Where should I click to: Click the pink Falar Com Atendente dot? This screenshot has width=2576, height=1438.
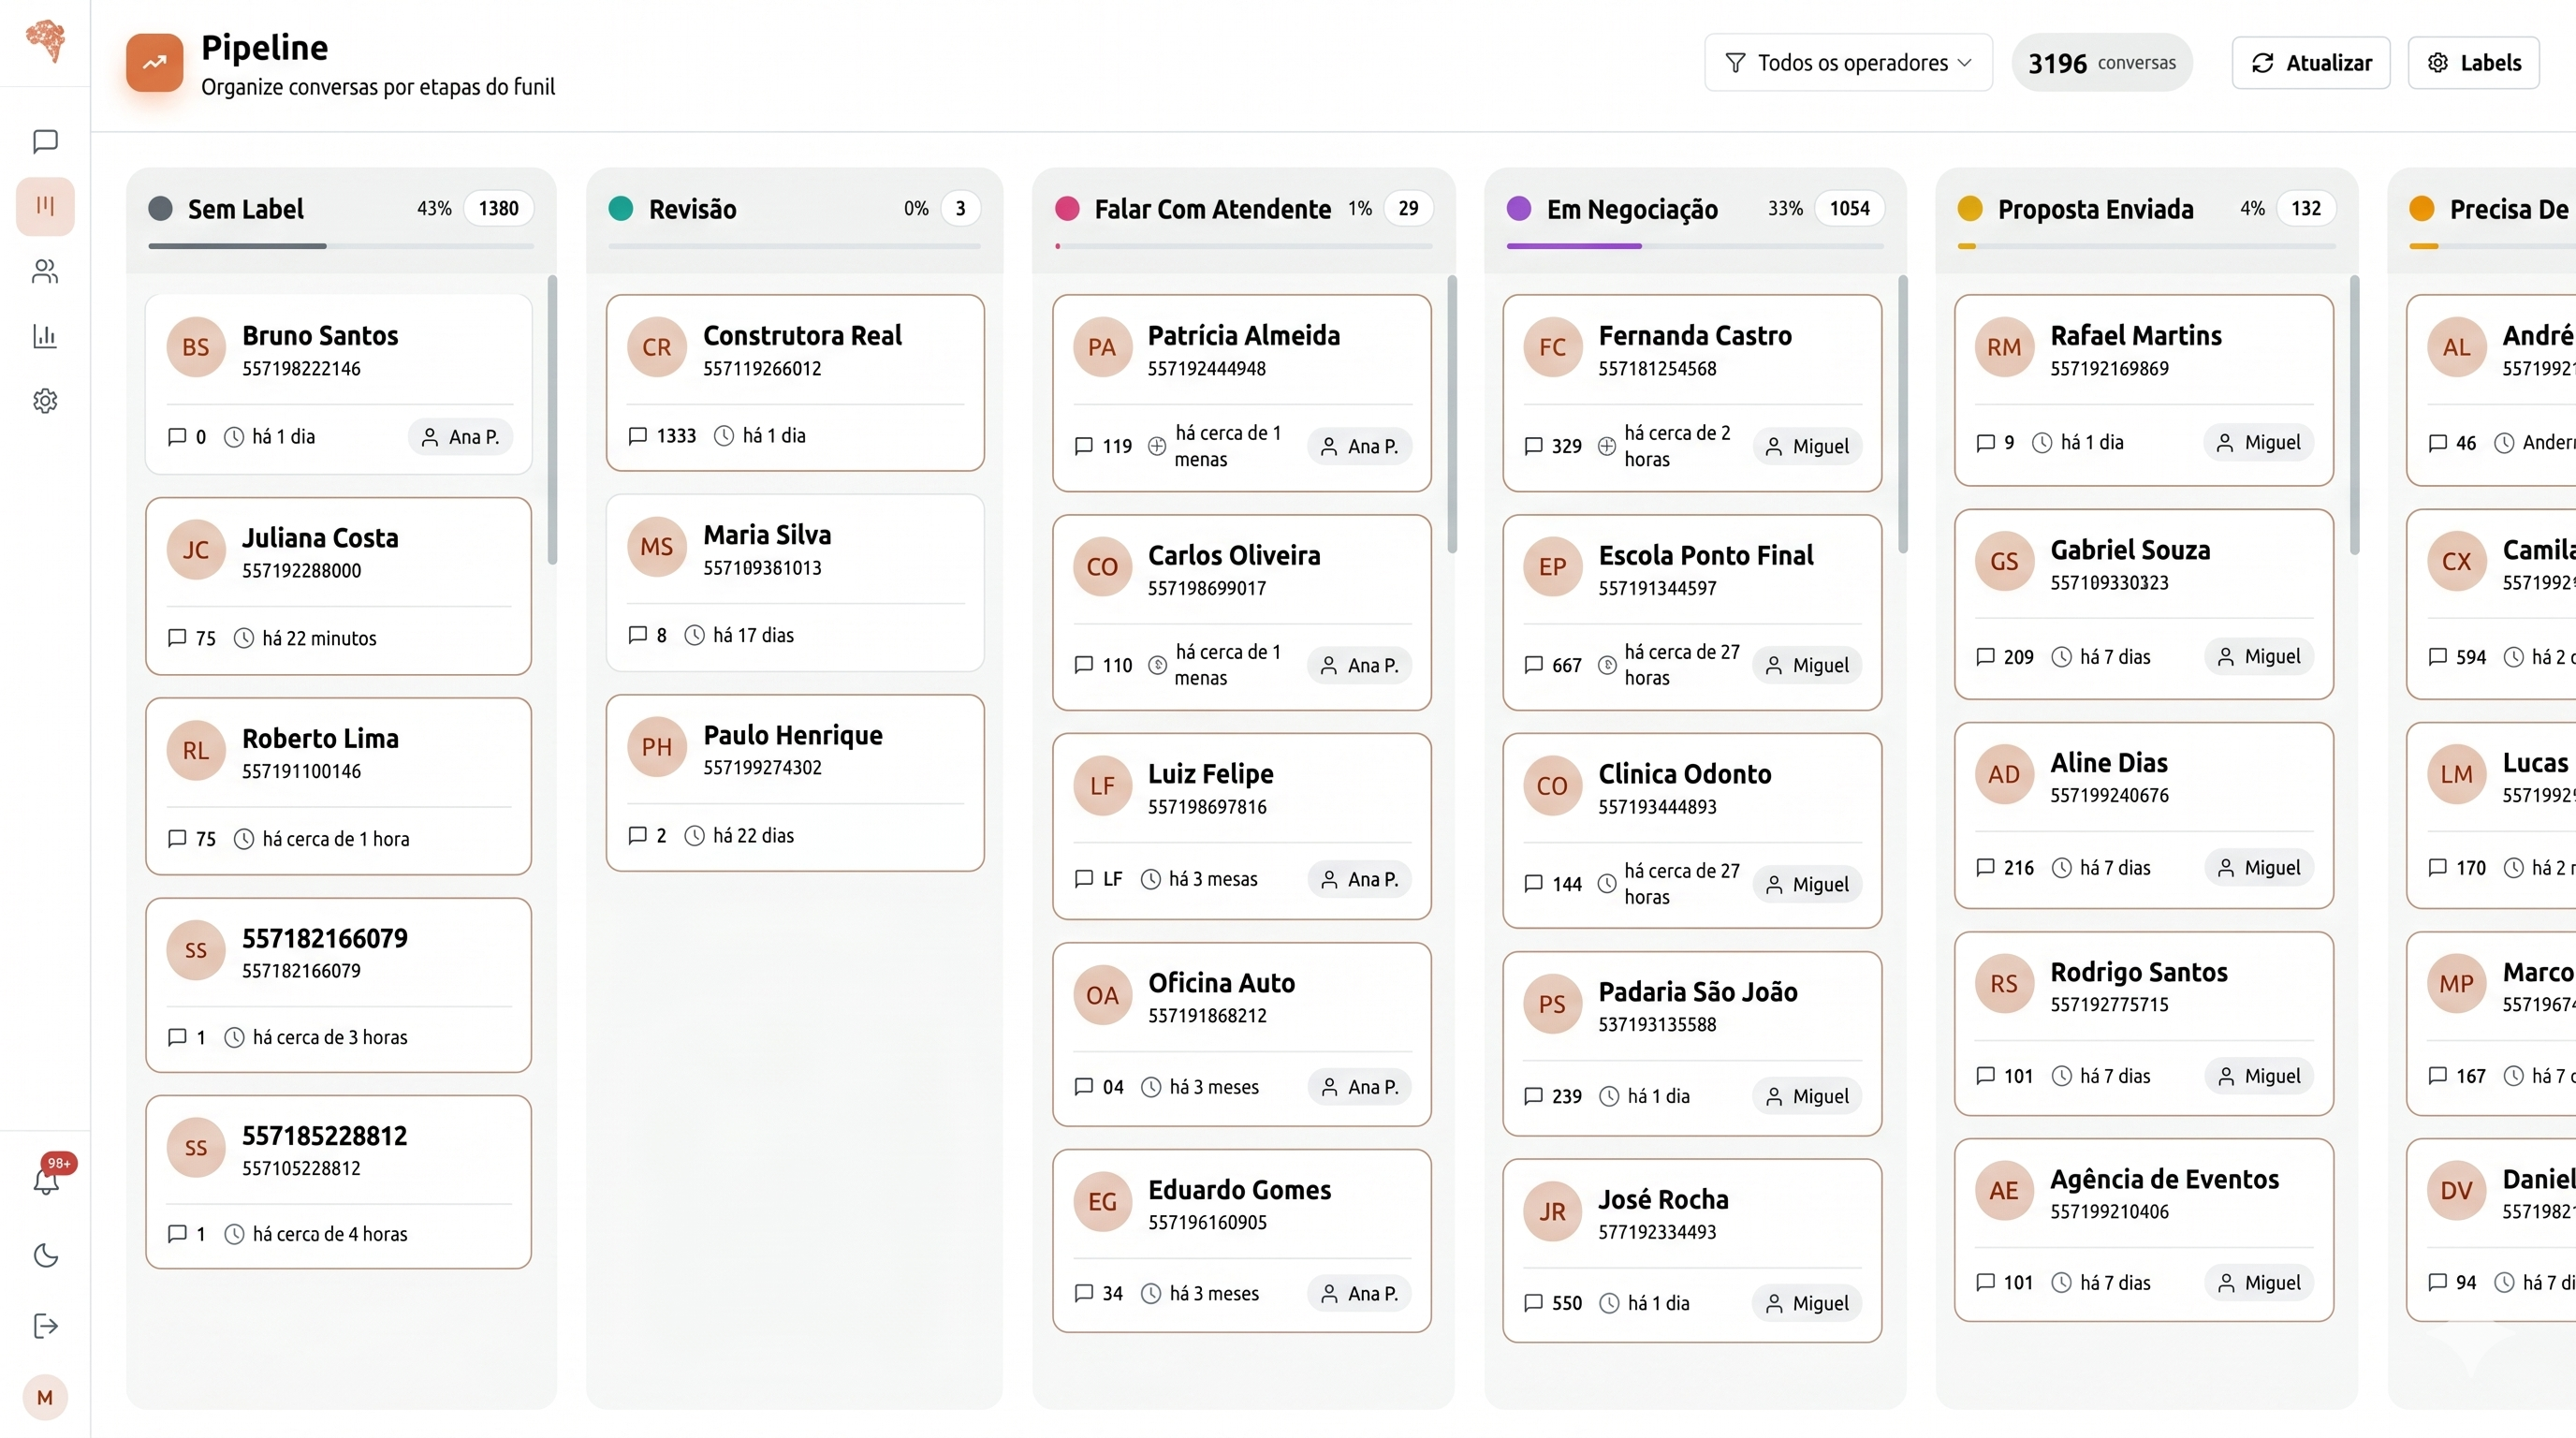tap(1067, 208)
